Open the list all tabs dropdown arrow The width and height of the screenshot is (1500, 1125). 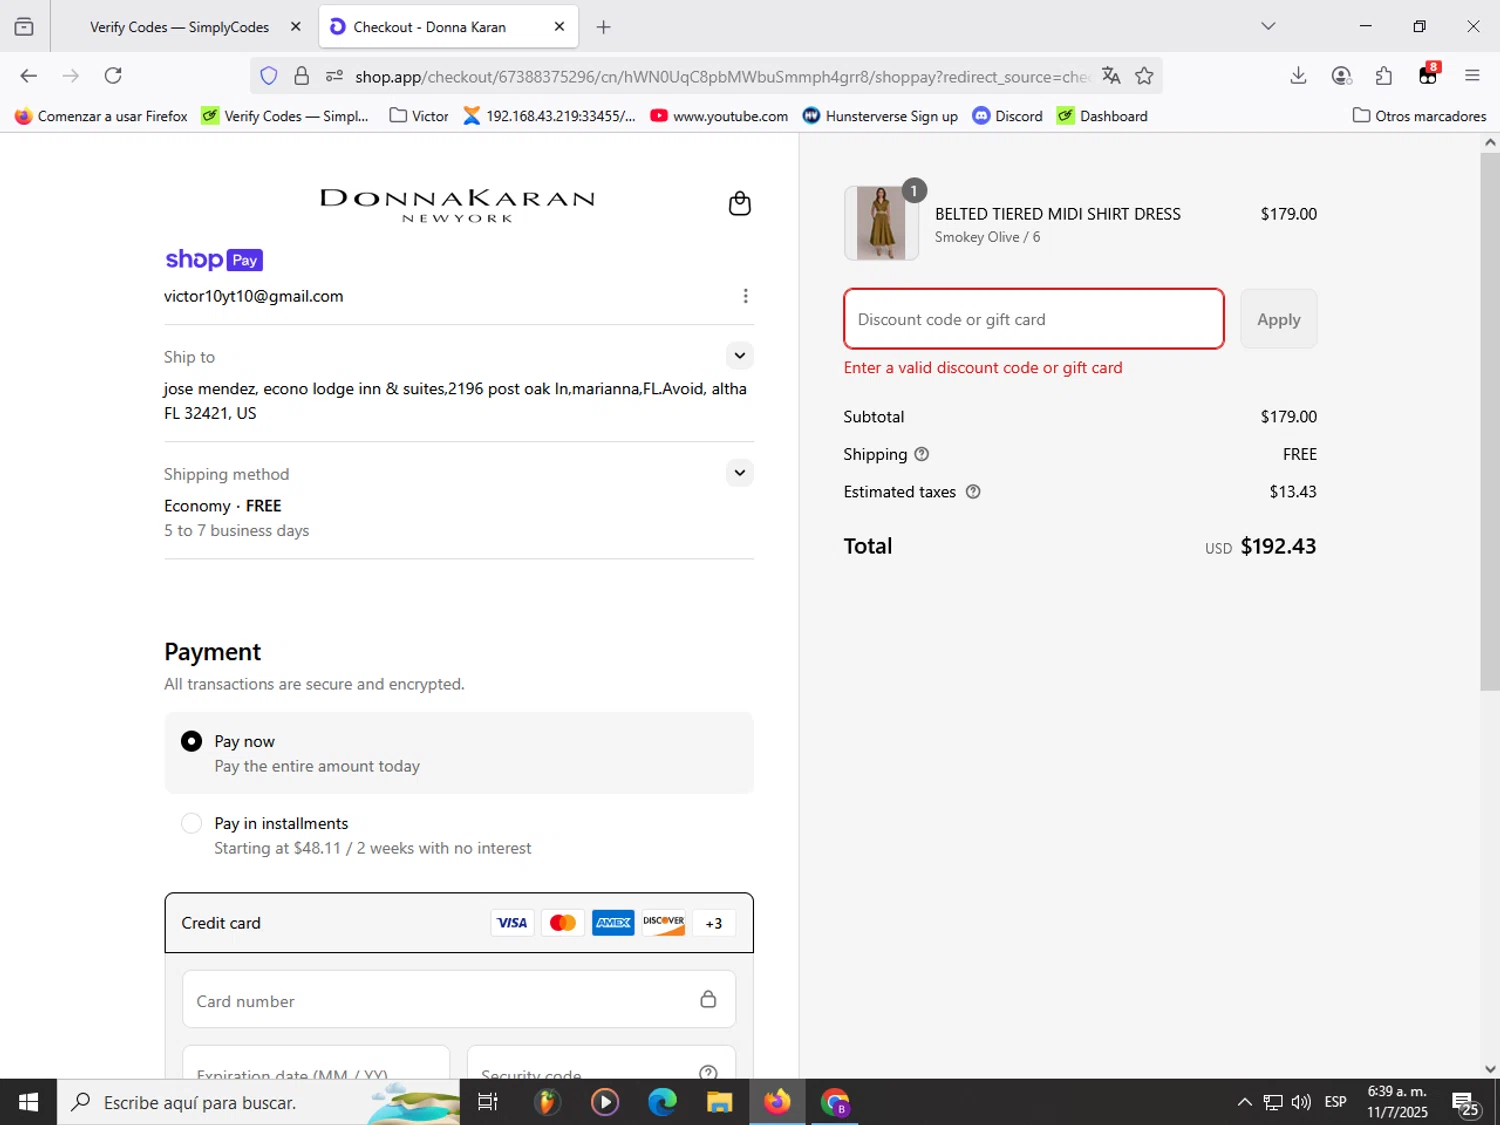[x=1268, y=27]
